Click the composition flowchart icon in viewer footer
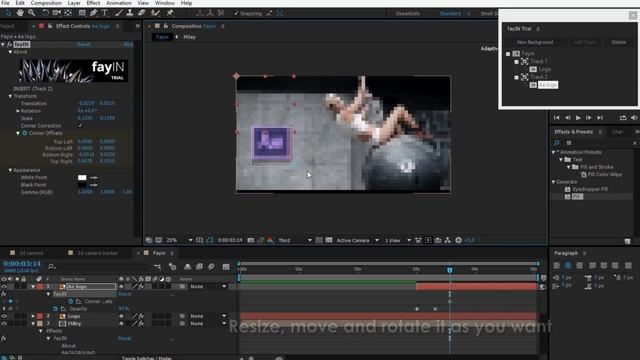The width and height of the screenshot is (640, 360). pyautogui.click(x=448, y=240)
